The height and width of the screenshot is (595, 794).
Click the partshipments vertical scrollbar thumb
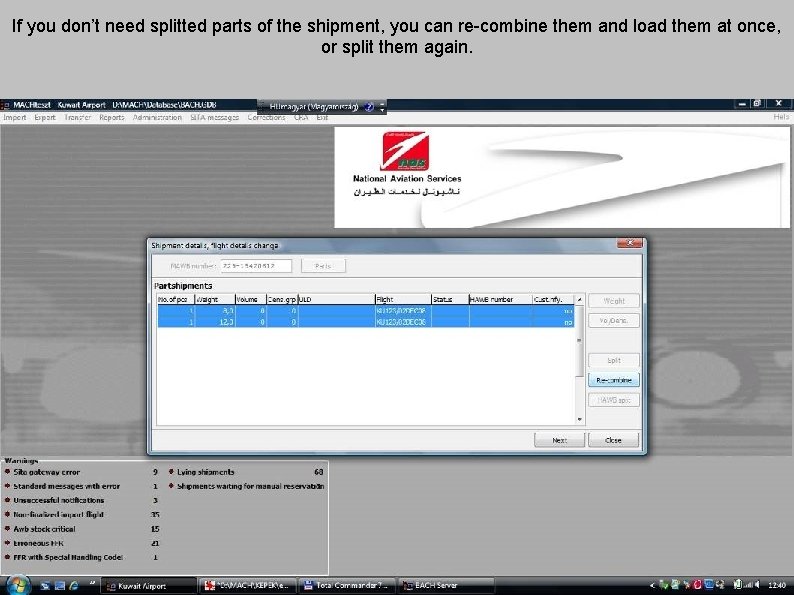point(580,340)
